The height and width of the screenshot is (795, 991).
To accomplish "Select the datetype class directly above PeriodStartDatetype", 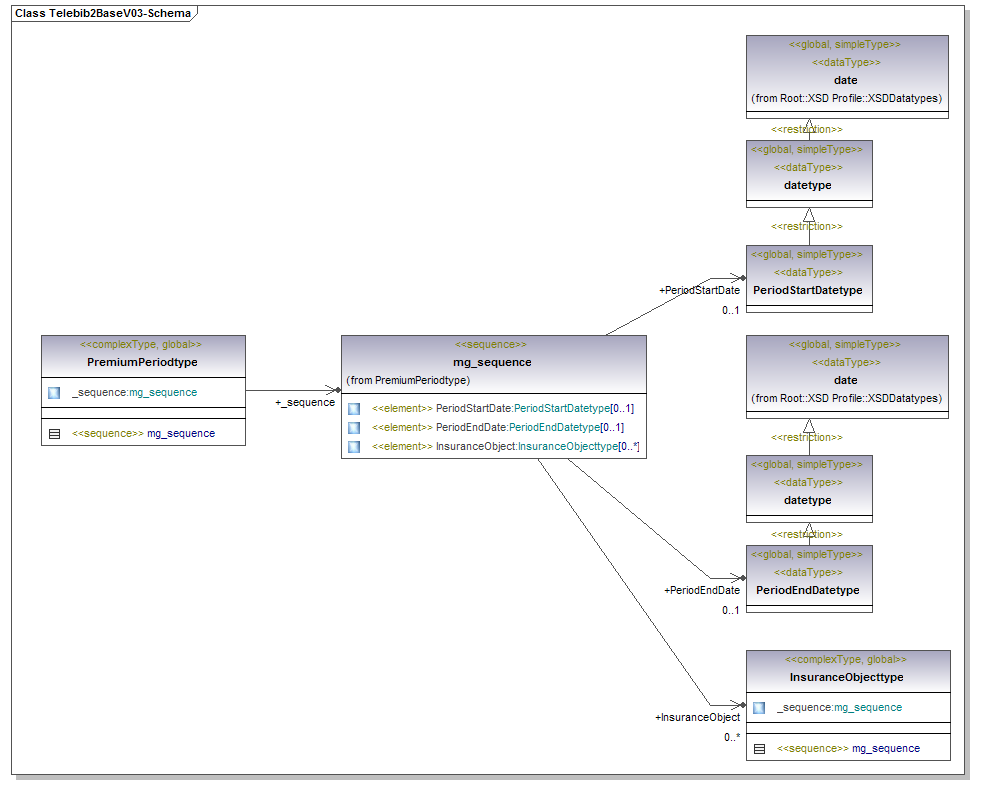I will click(x=808, y=185).
